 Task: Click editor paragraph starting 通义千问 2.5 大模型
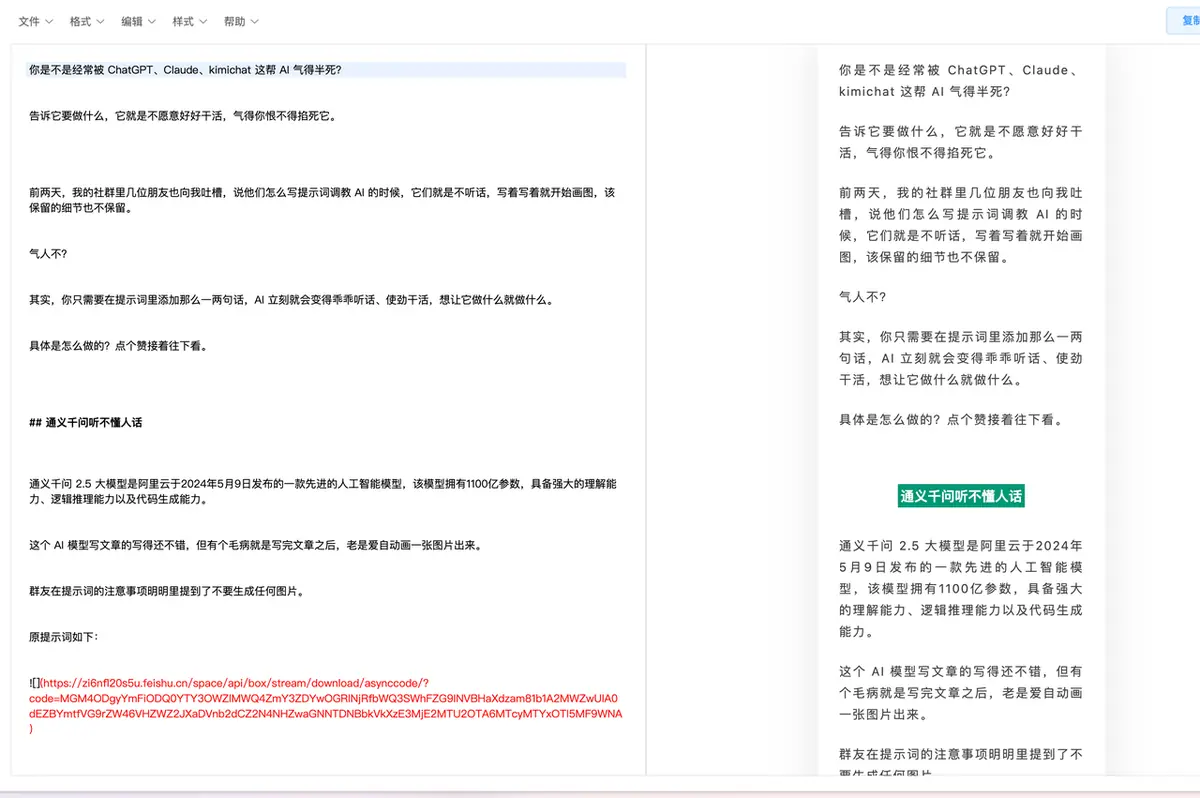point(323,491)
